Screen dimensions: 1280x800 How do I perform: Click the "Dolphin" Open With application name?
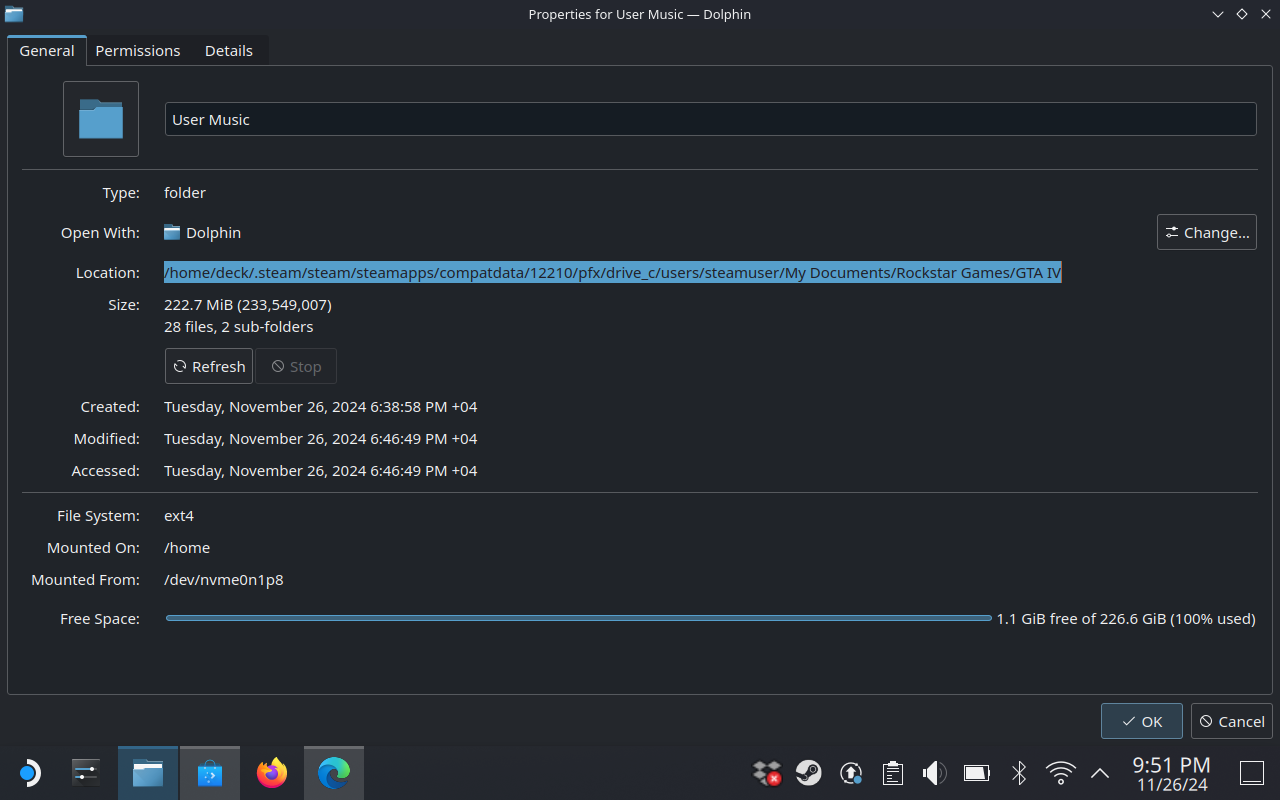[x=214, y=232]
